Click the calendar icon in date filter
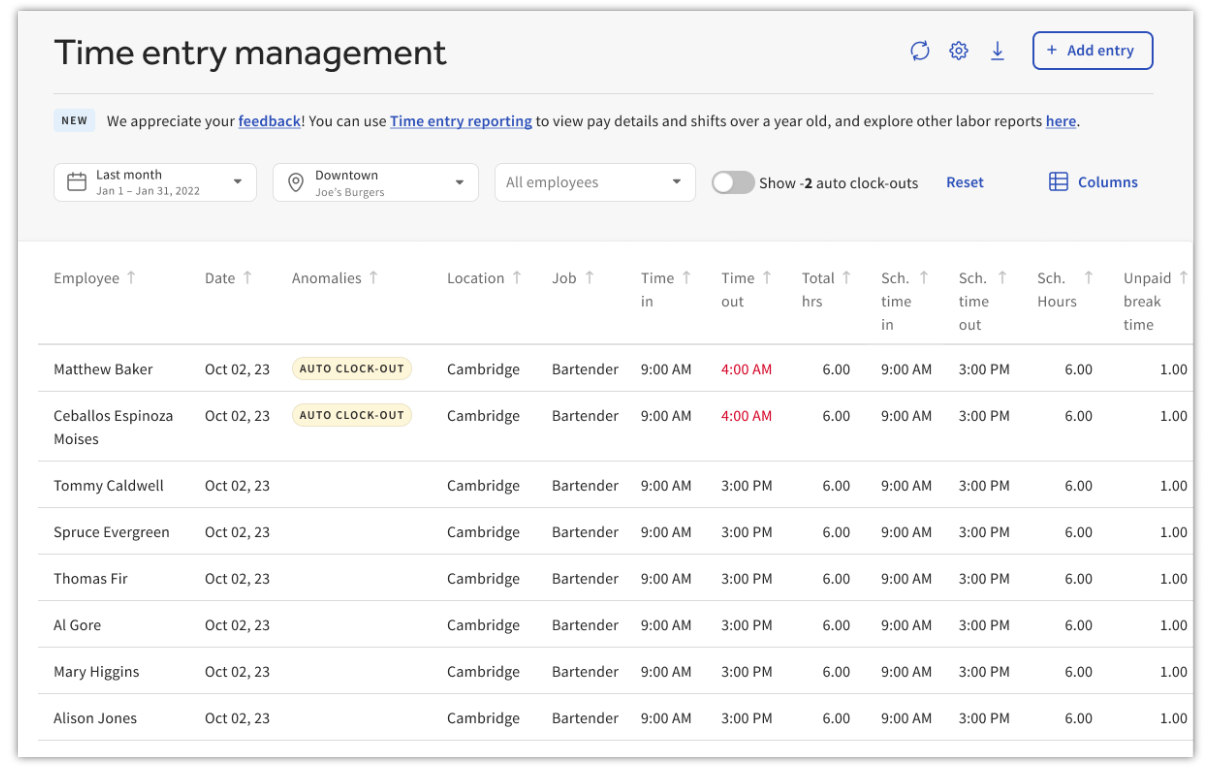 [x=78, y=182]
